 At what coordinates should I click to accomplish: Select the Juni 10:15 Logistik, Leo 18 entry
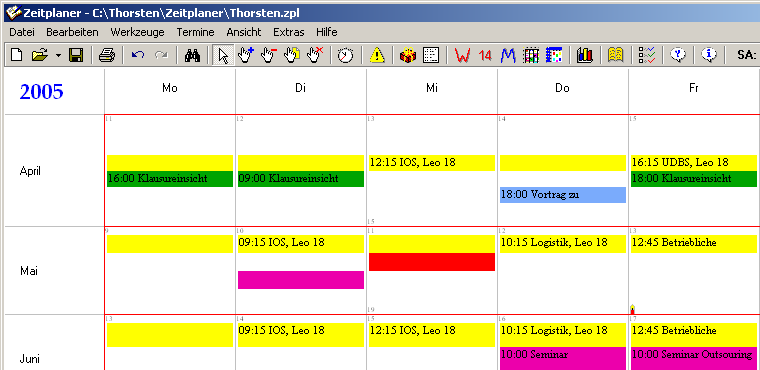563,335
